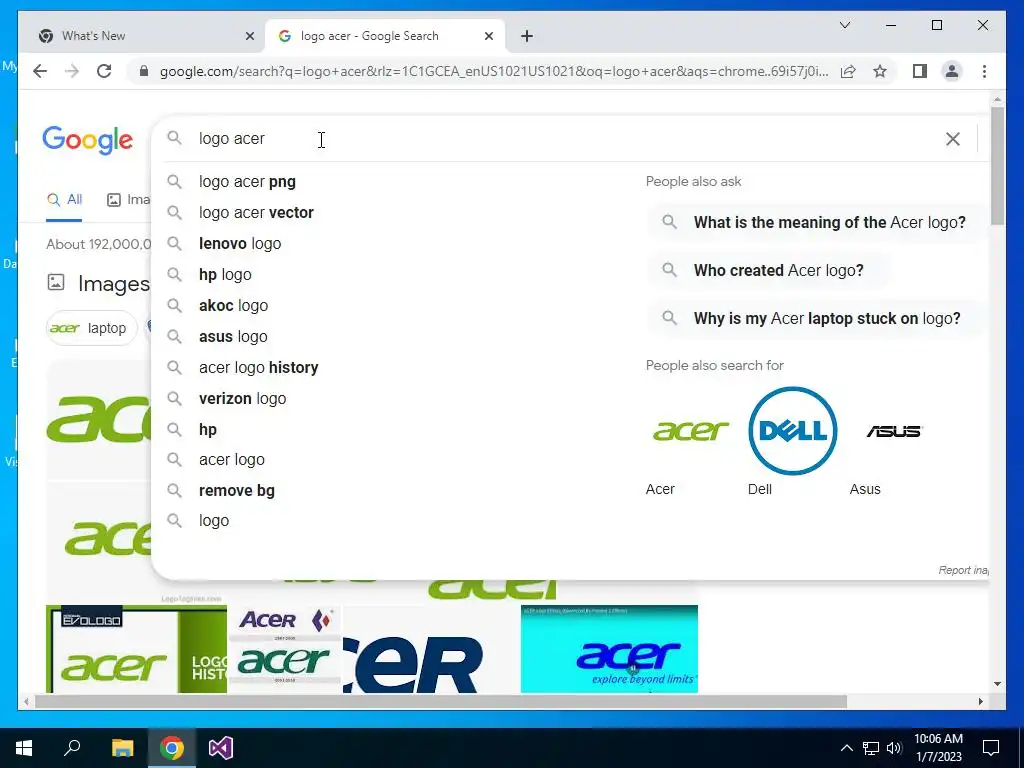Click the scroll down arrow
The width and height of the screenshot is (1024, 768).
(997, 684)
